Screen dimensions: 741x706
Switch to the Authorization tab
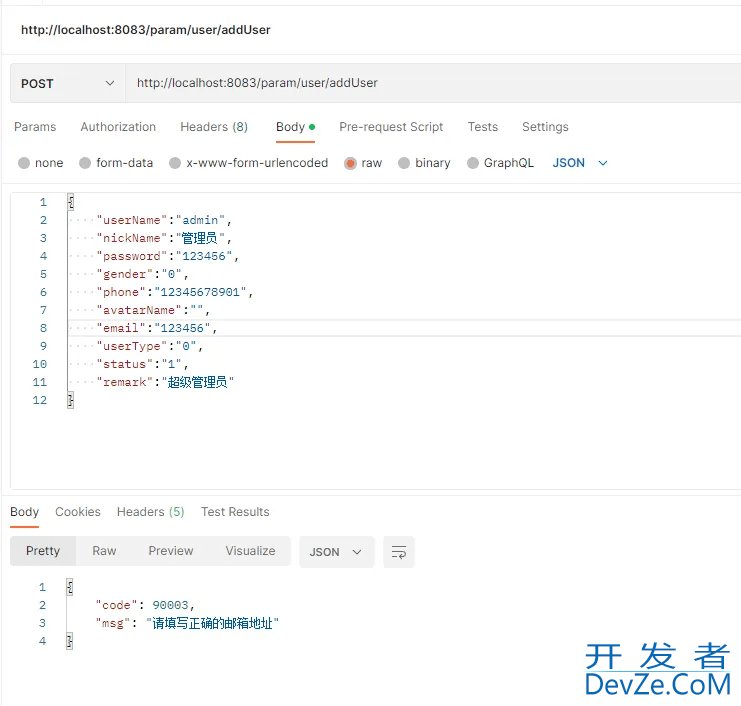pos(118,127)
